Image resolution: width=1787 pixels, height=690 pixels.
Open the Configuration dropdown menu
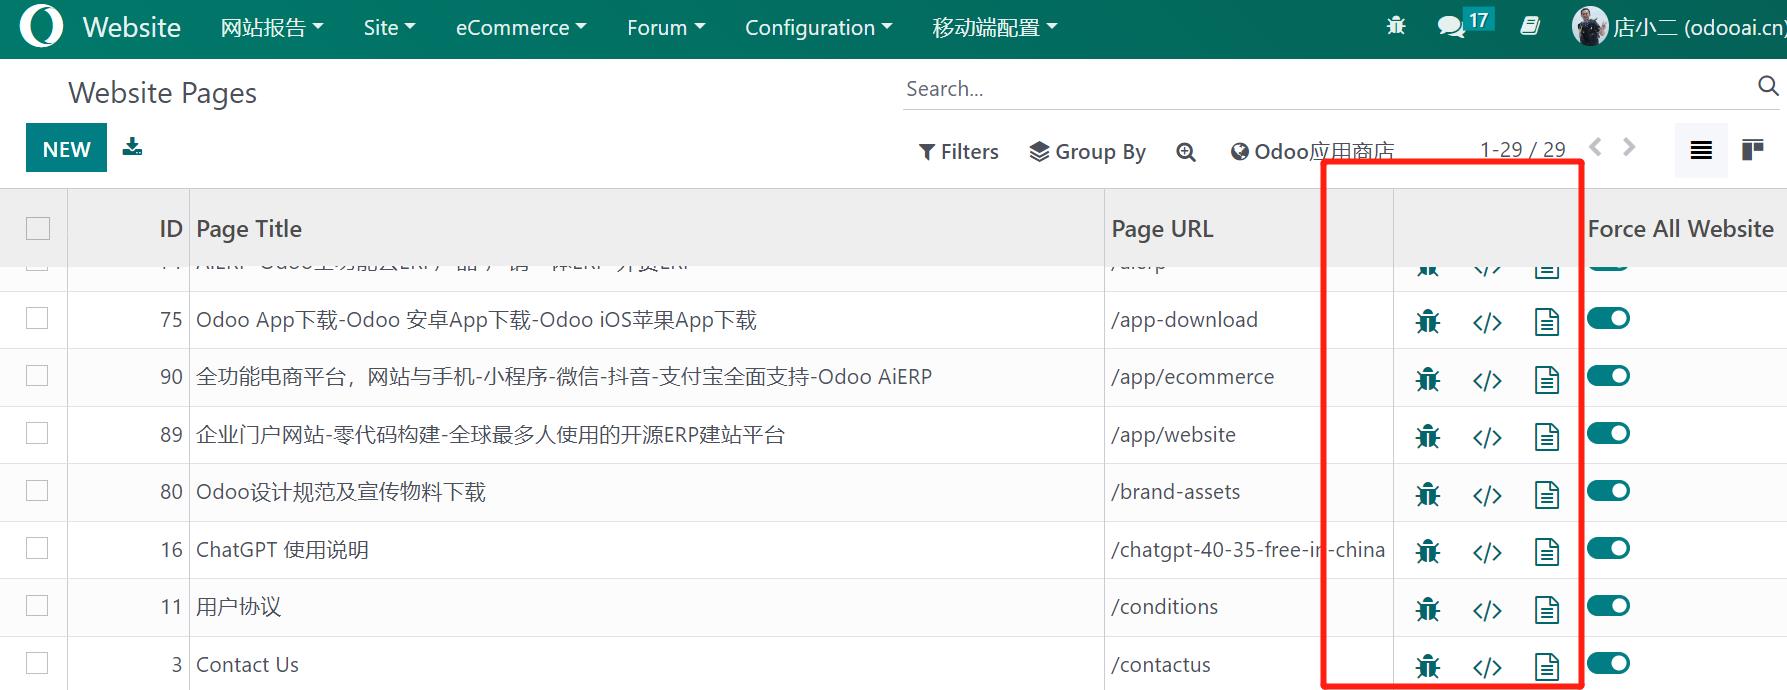point(819,28)
